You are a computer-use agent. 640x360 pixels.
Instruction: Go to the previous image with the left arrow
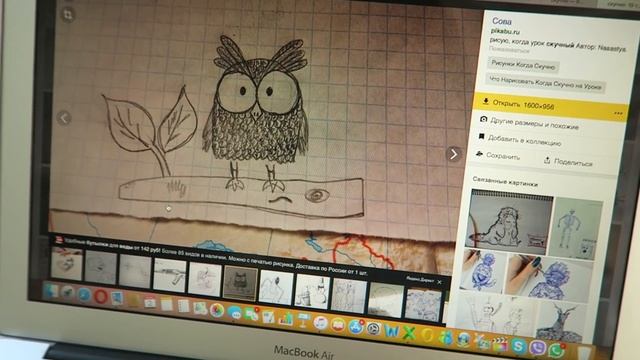[x=64, y=118]
